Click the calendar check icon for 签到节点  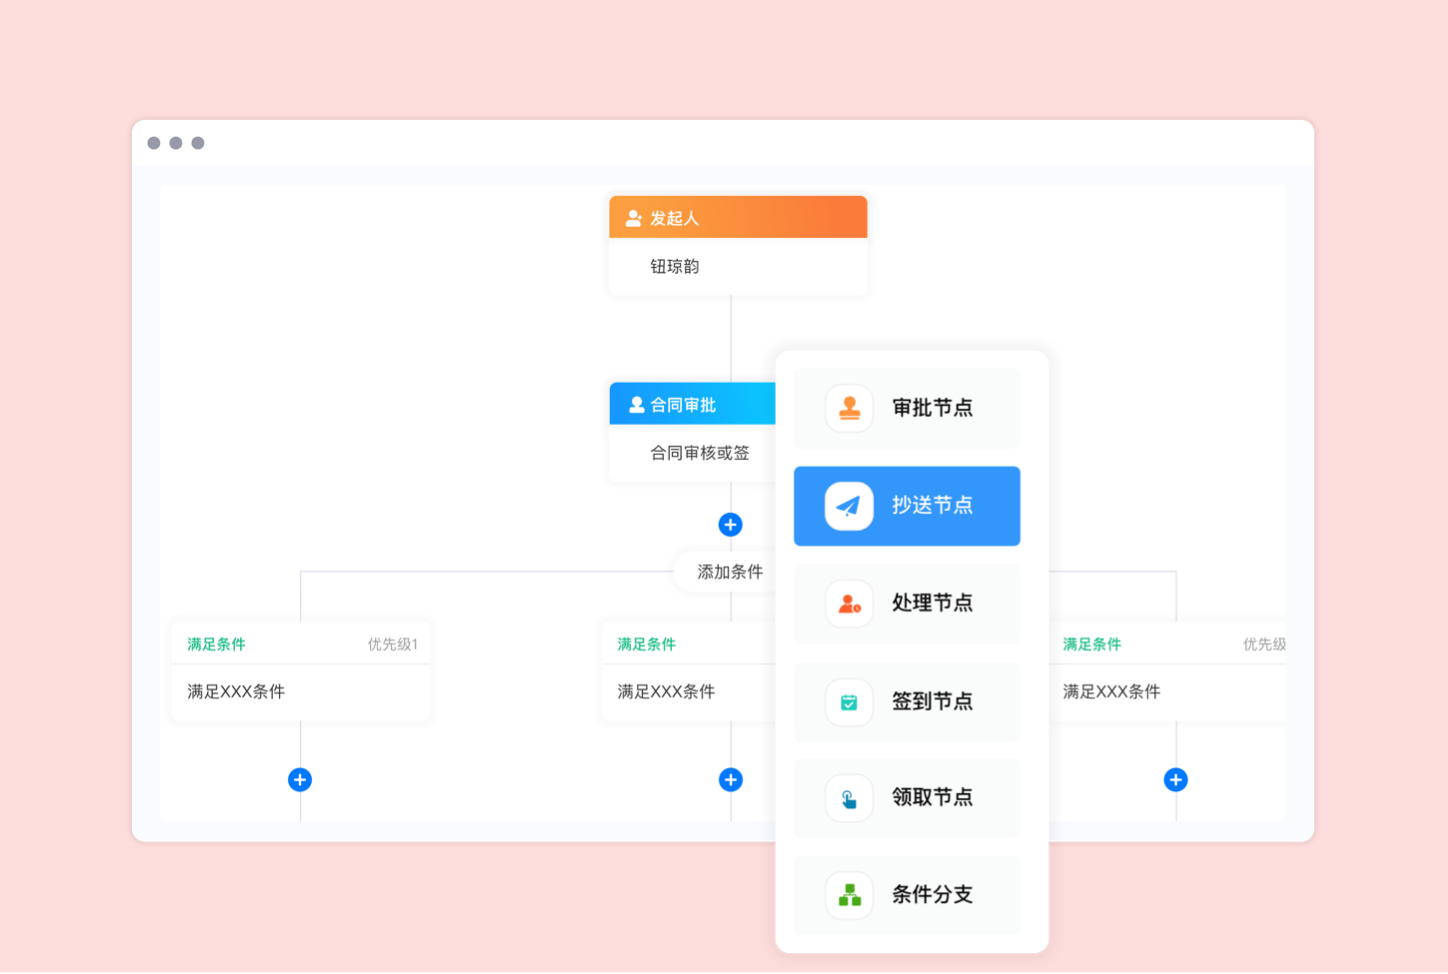point(849,702)
